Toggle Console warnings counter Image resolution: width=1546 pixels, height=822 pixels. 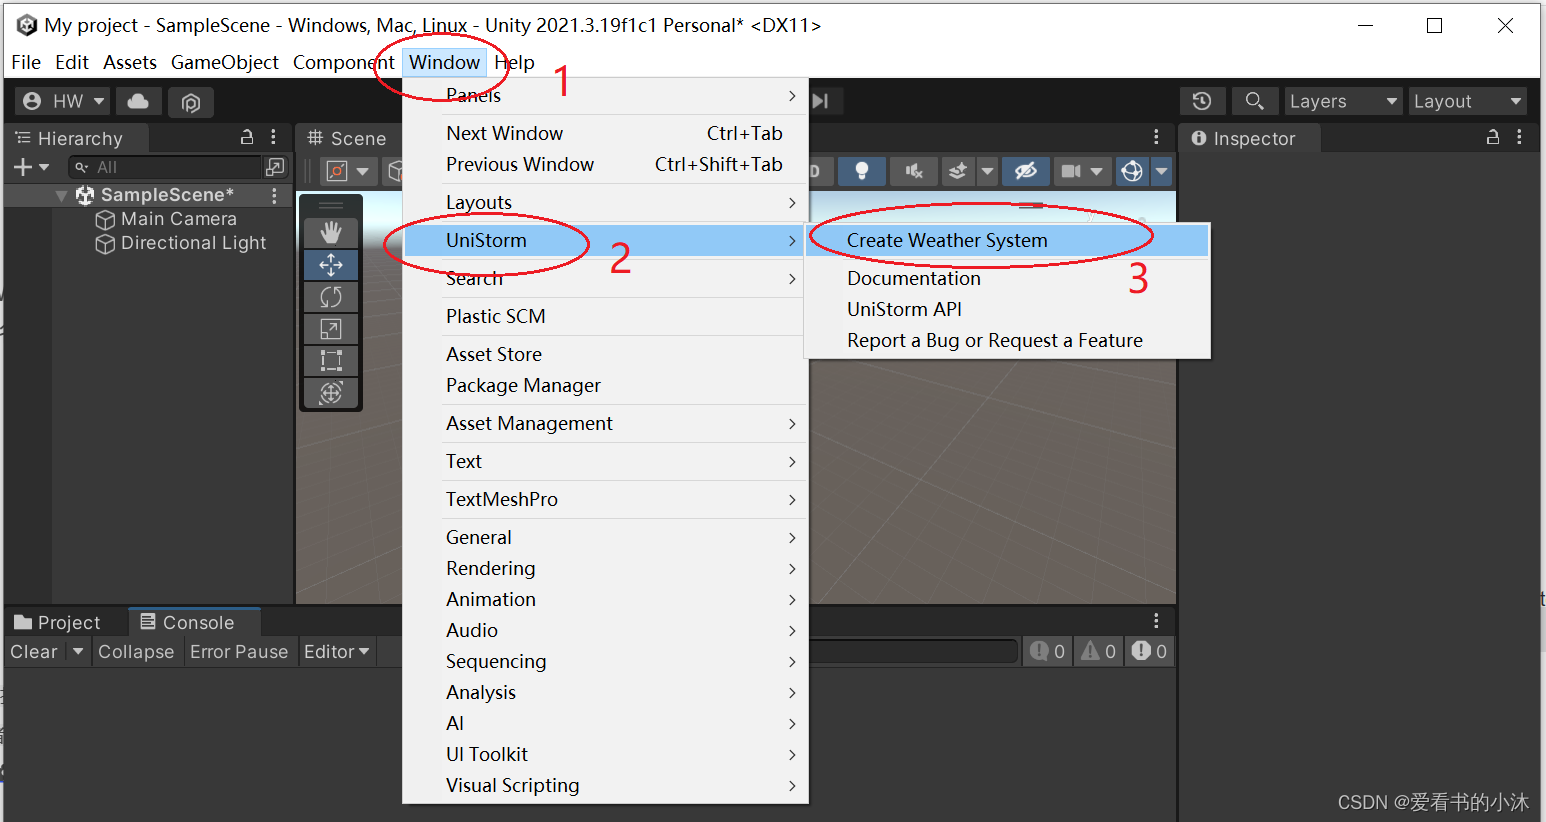click(1098, 652)
